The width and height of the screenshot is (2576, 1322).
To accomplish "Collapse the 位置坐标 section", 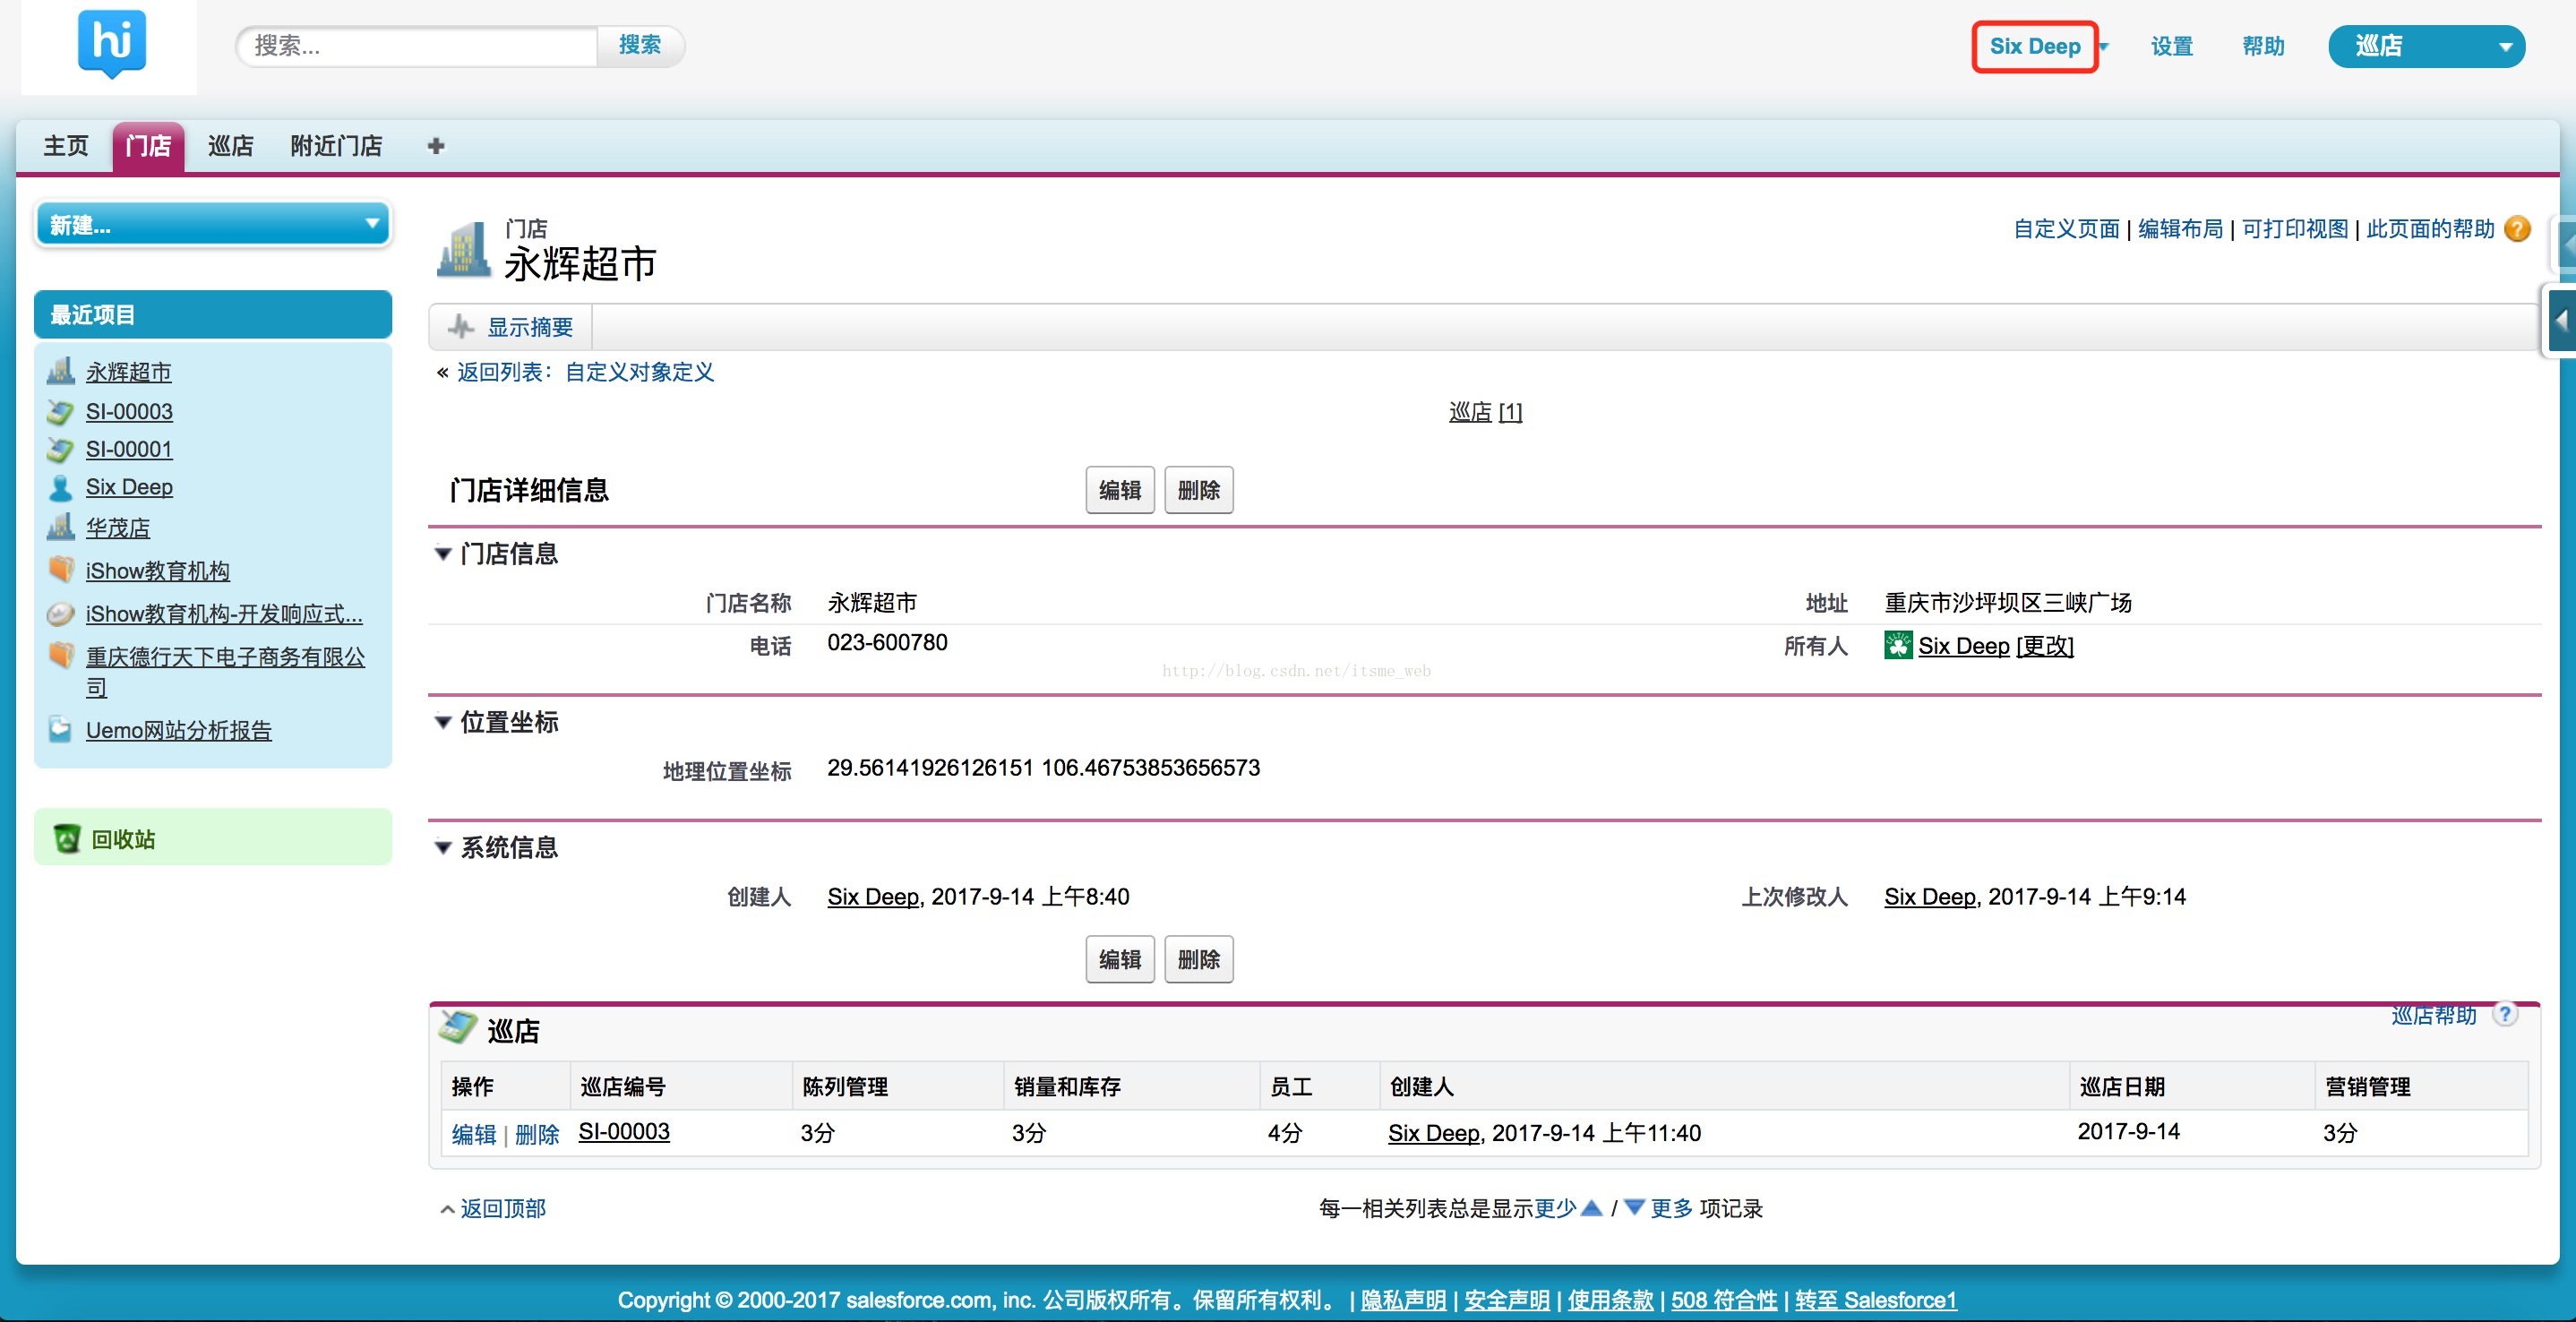I will click(x=443, y=722).
